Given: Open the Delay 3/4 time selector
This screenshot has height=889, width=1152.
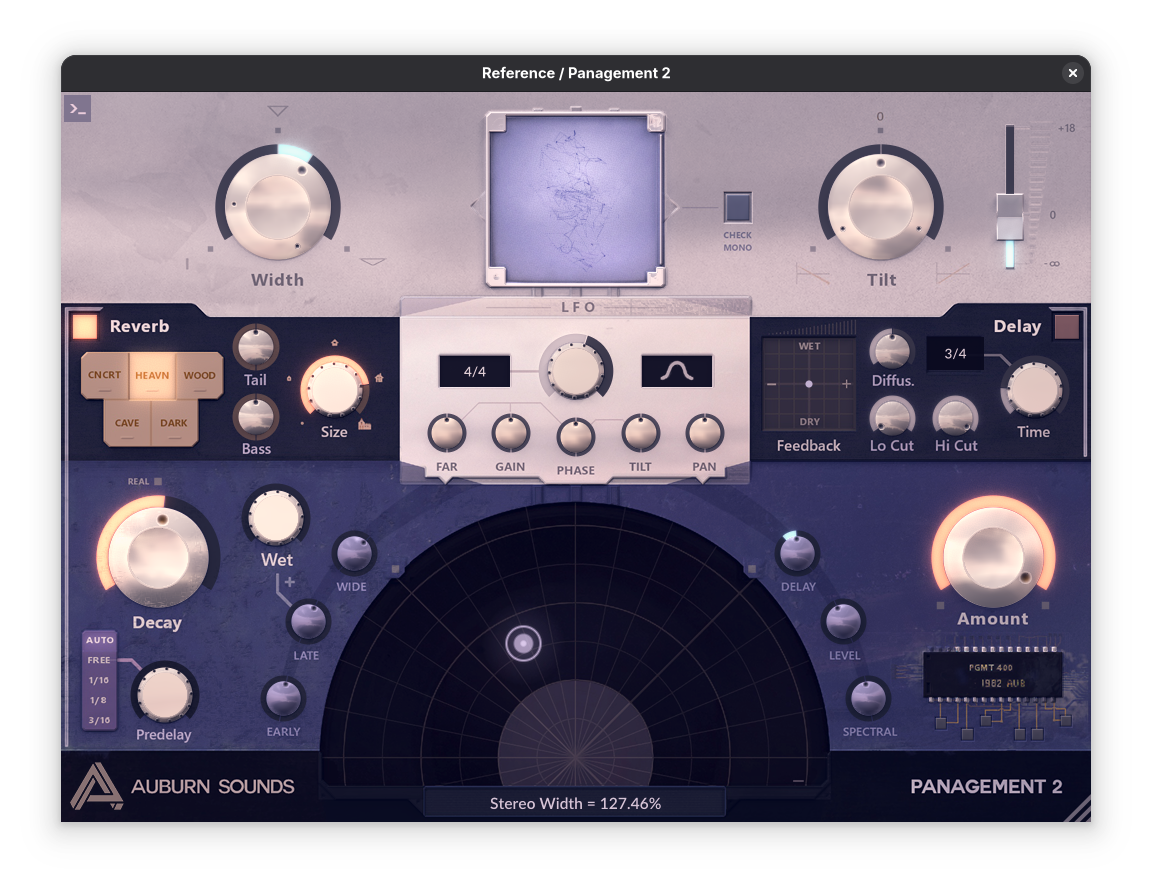Looking at the screenshot, I should (x=955, y=353).
